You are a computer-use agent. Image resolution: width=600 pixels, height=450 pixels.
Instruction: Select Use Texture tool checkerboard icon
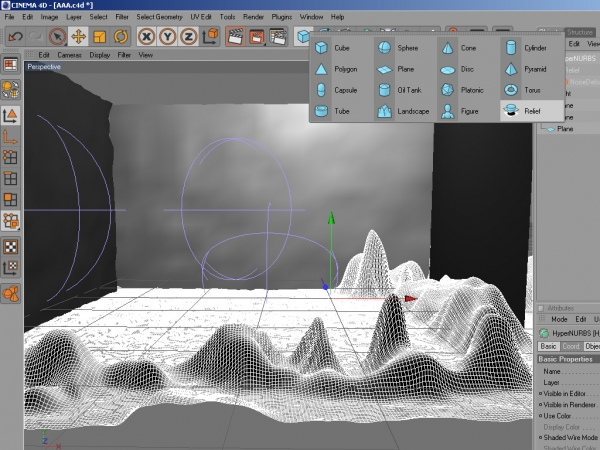tap(10, 247)
